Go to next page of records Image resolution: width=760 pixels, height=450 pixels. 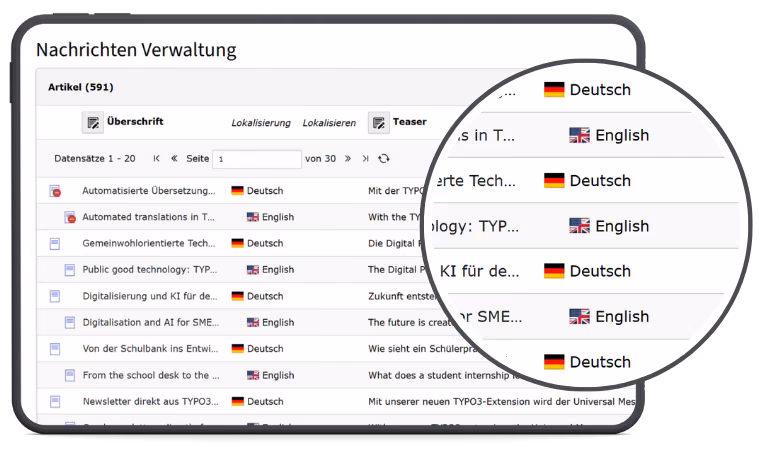[x=348, y=159]
